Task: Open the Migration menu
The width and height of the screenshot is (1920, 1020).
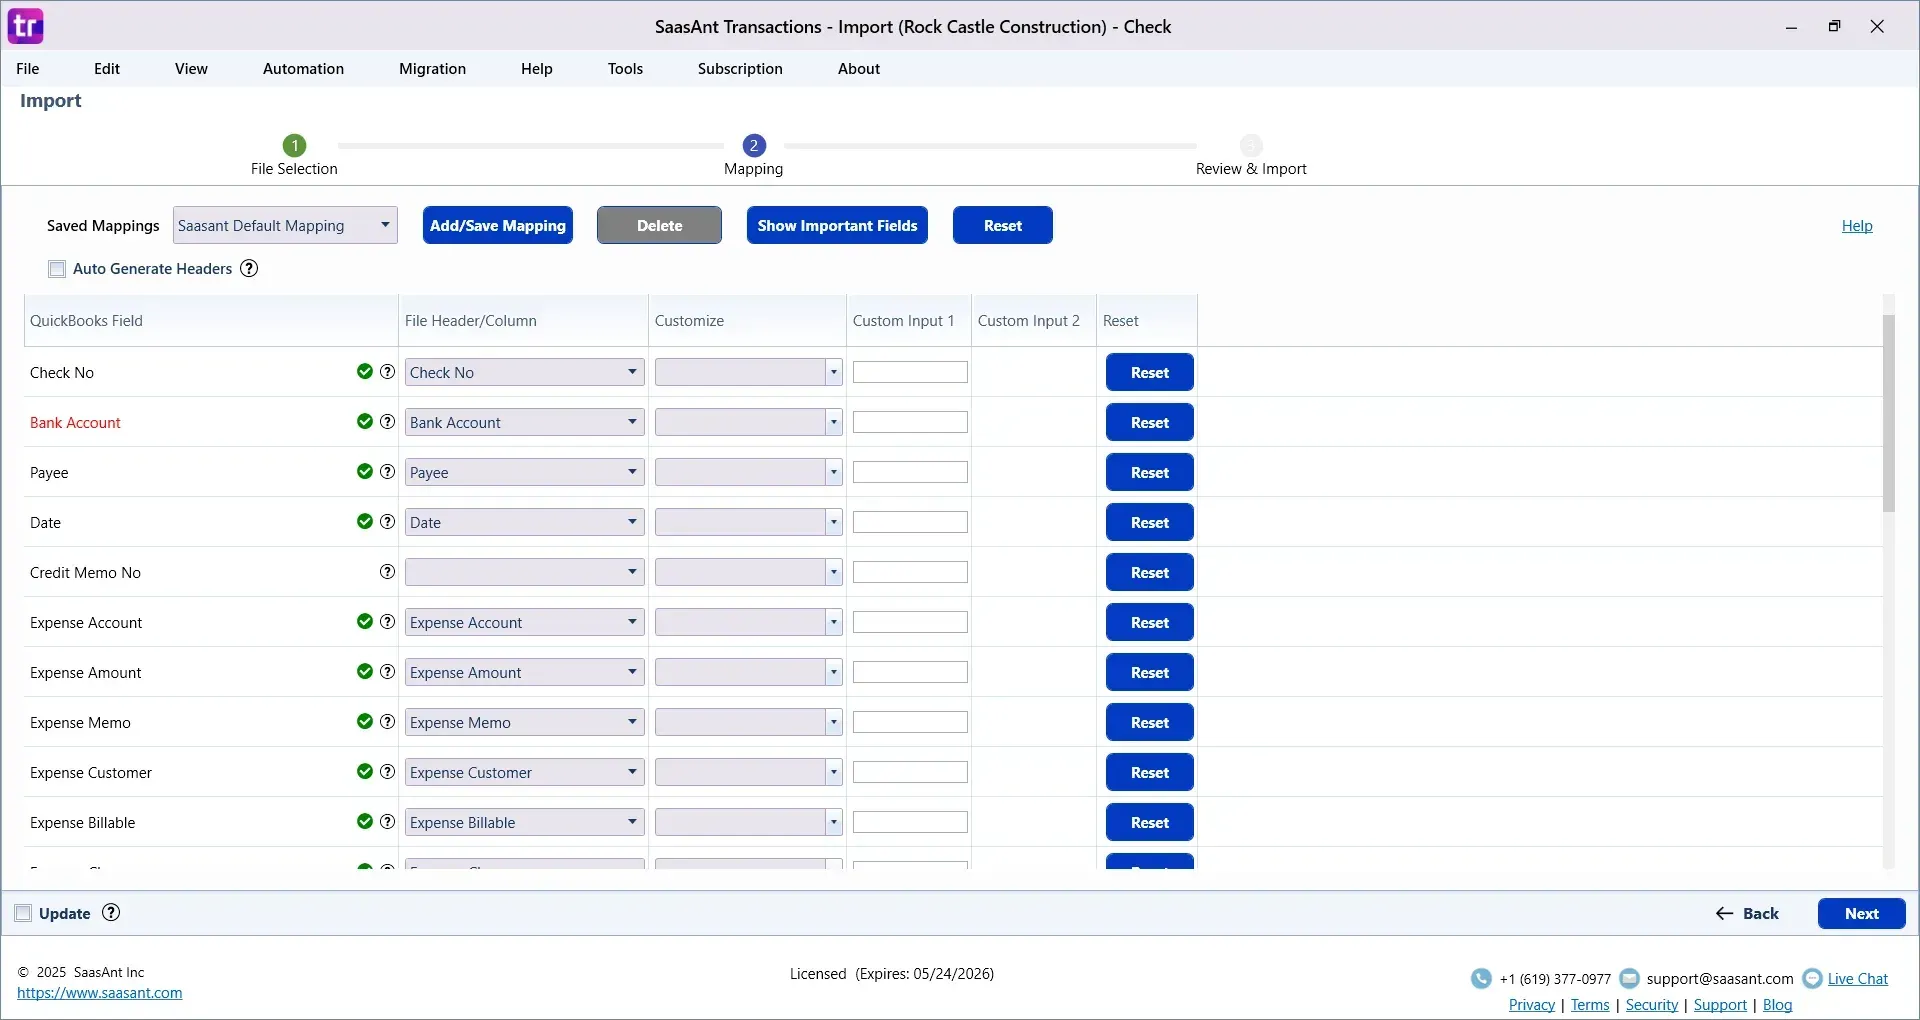Action: [432, 68]
